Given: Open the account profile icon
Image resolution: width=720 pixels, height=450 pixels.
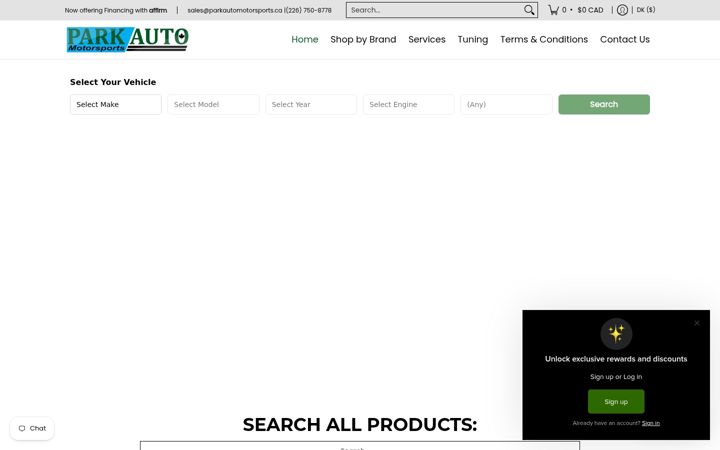Looking at the screenshot, I should (622, 10).
